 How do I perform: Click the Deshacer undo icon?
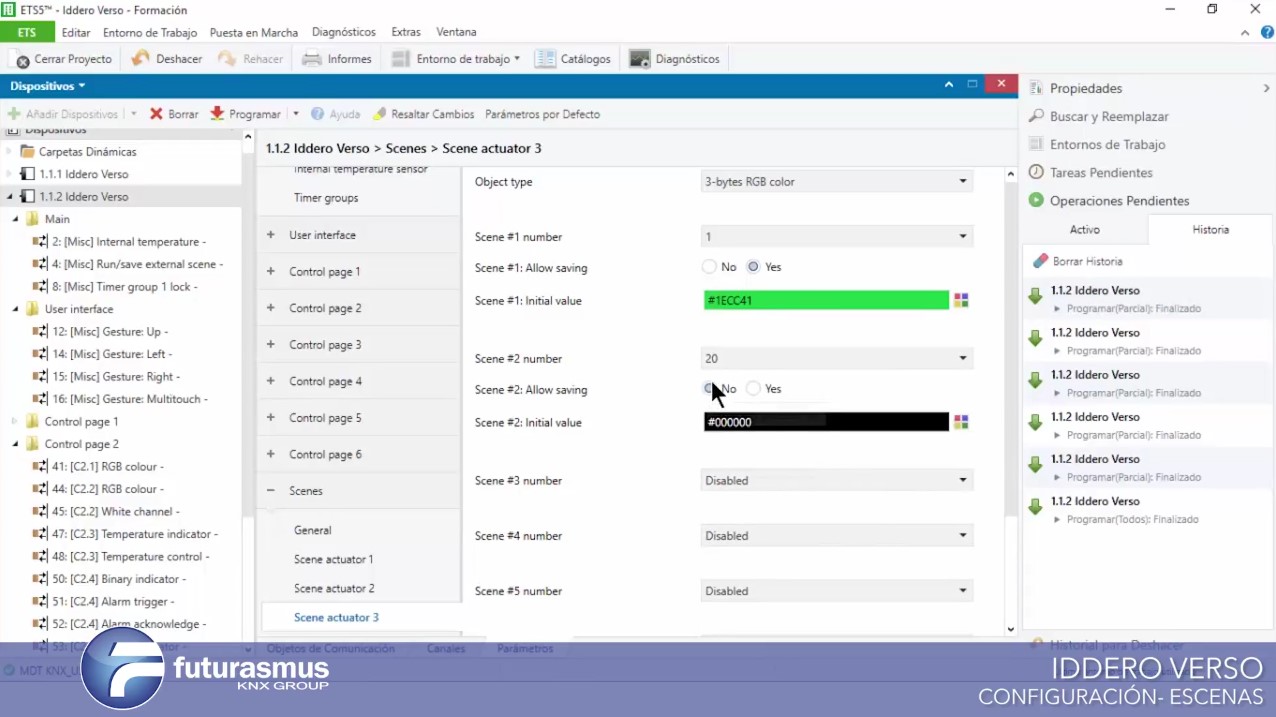141,59
